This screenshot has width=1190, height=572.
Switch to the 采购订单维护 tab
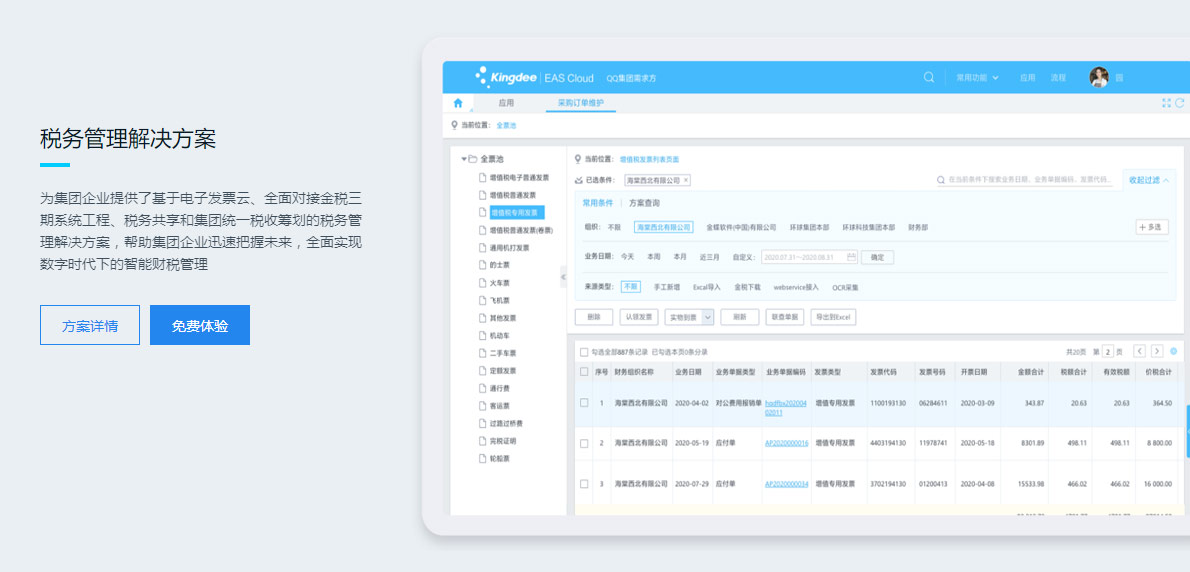pyautogui.click(x=581, y=102)
